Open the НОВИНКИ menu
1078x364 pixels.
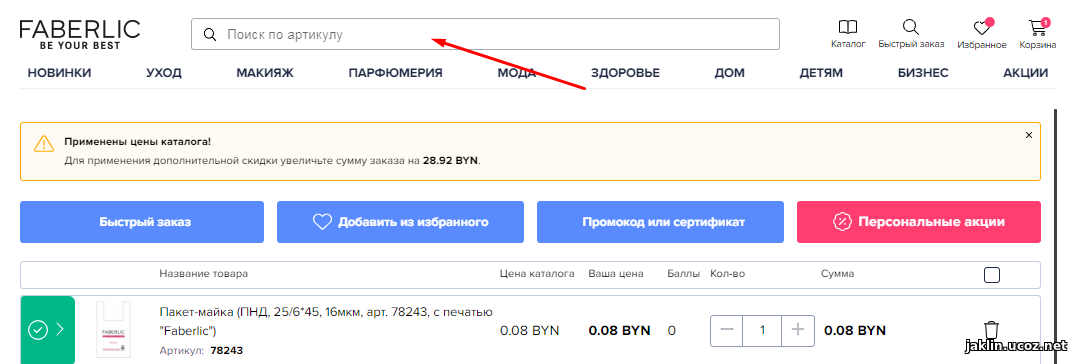click(x=59, y=73)
